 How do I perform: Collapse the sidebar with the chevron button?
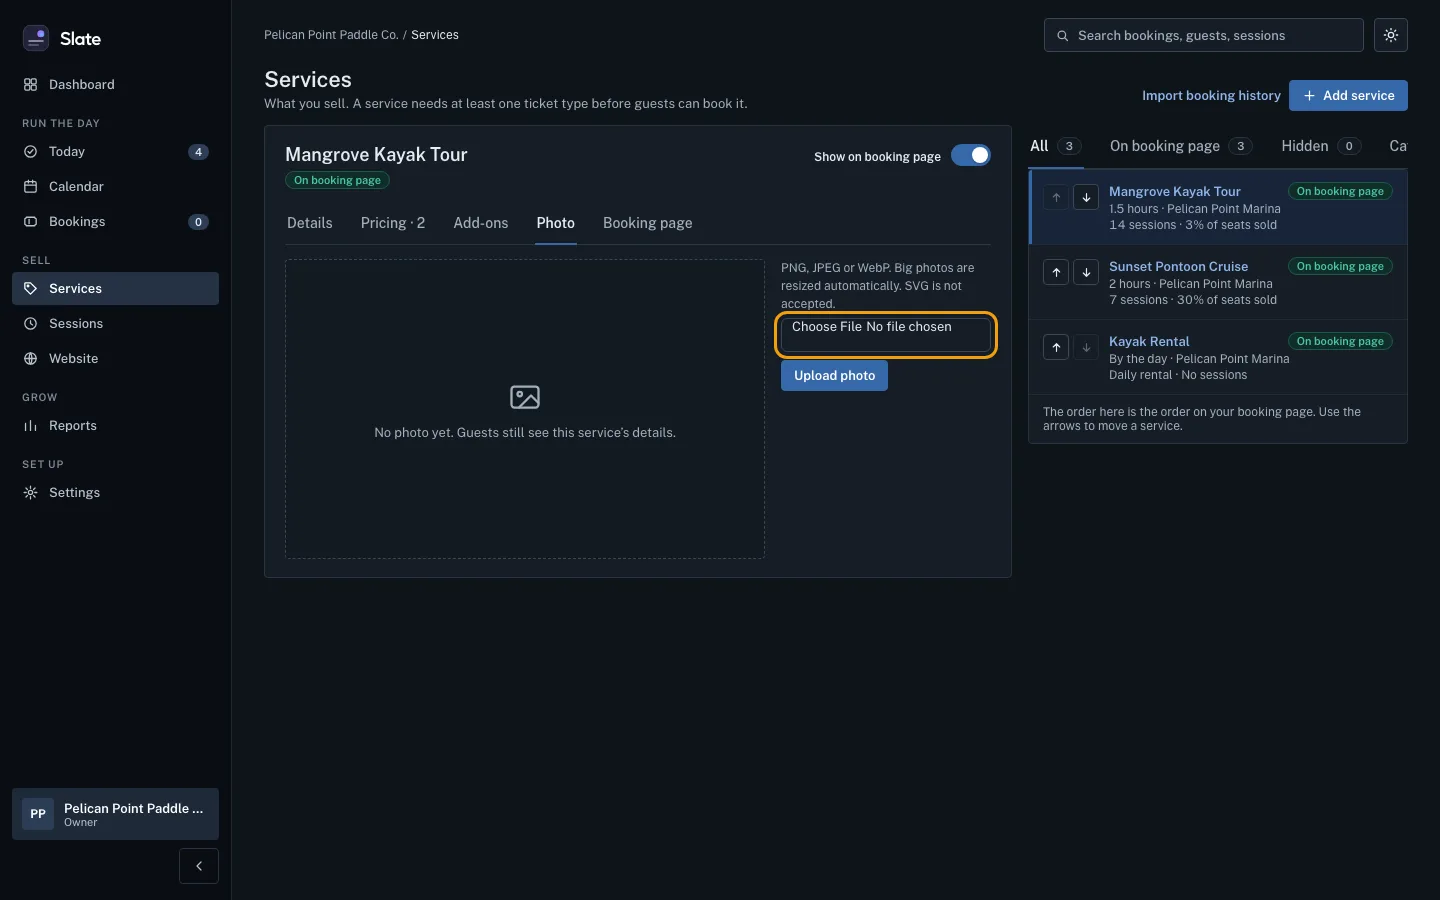click(199, 866)
